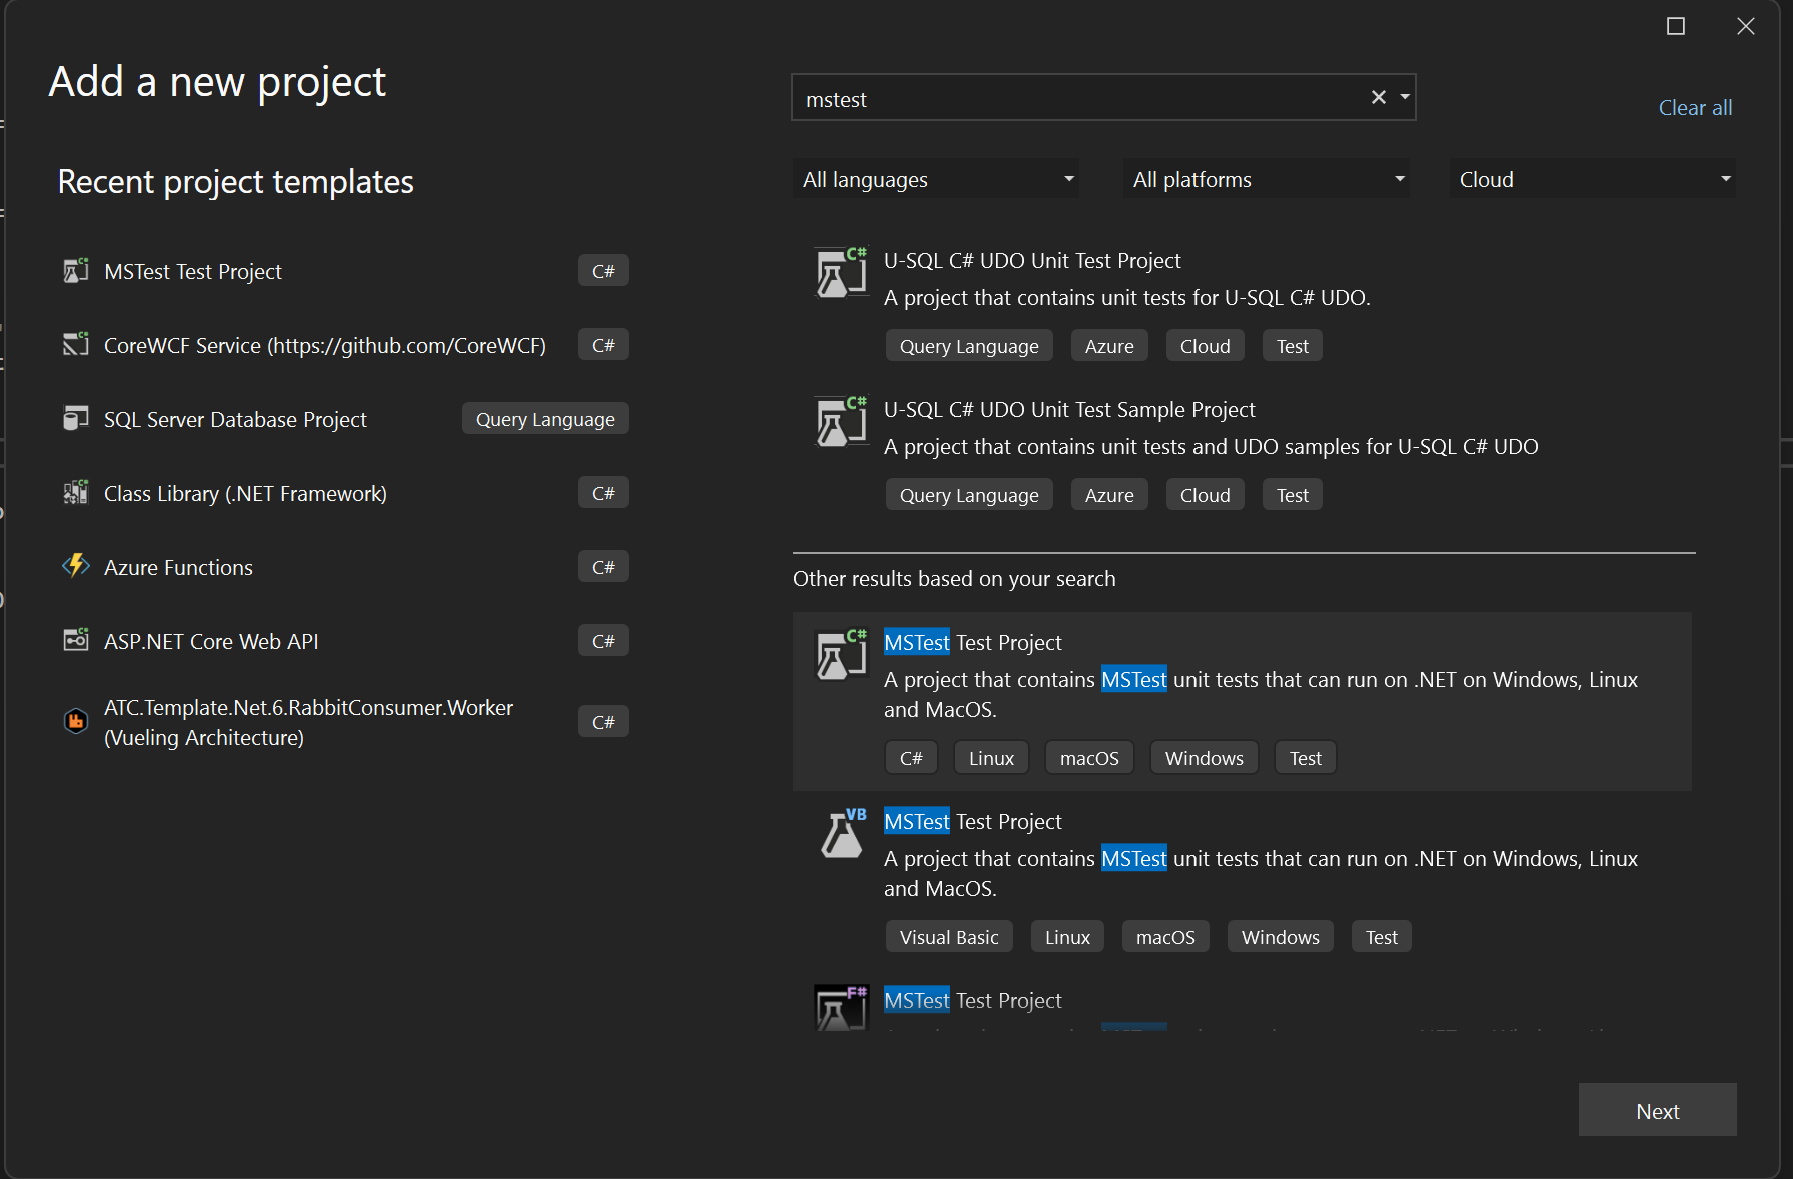
Task: Click the SQL Server Database Project icon
Action: click(x=76, y=419)
